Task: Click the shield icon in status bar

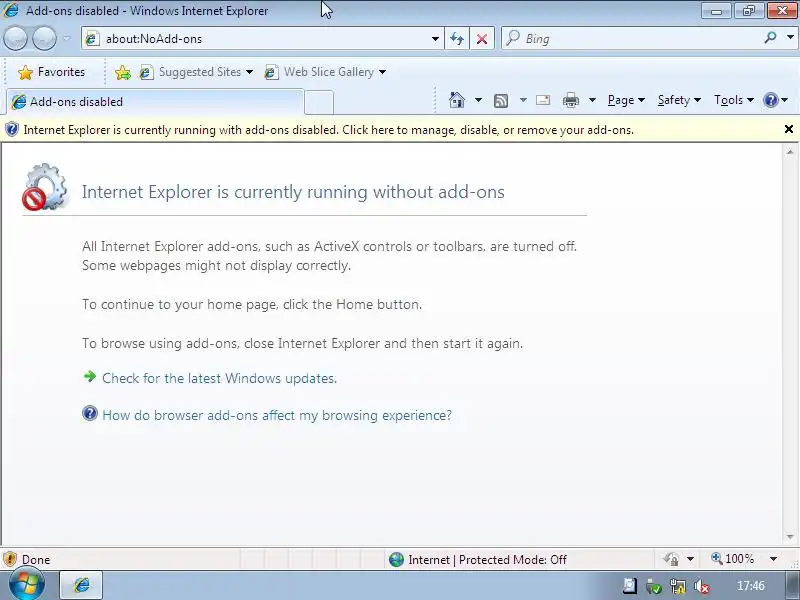Action: (x=10, y=559)
